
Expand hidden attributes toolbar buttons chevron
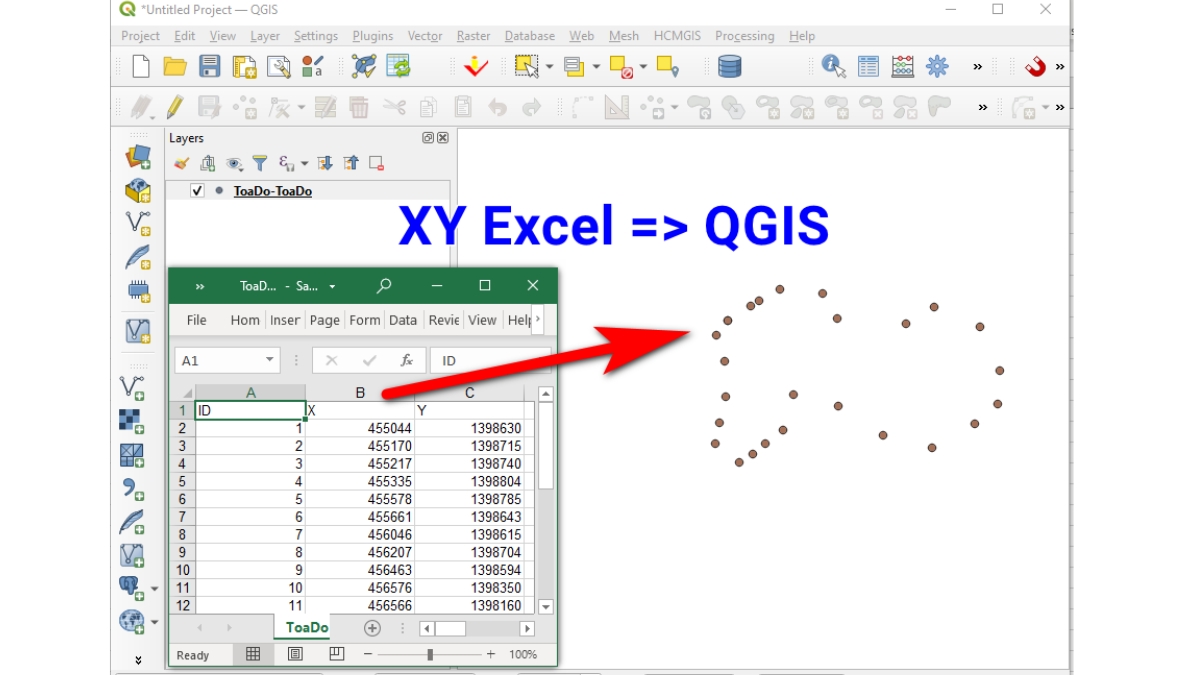tap(977, 67)
